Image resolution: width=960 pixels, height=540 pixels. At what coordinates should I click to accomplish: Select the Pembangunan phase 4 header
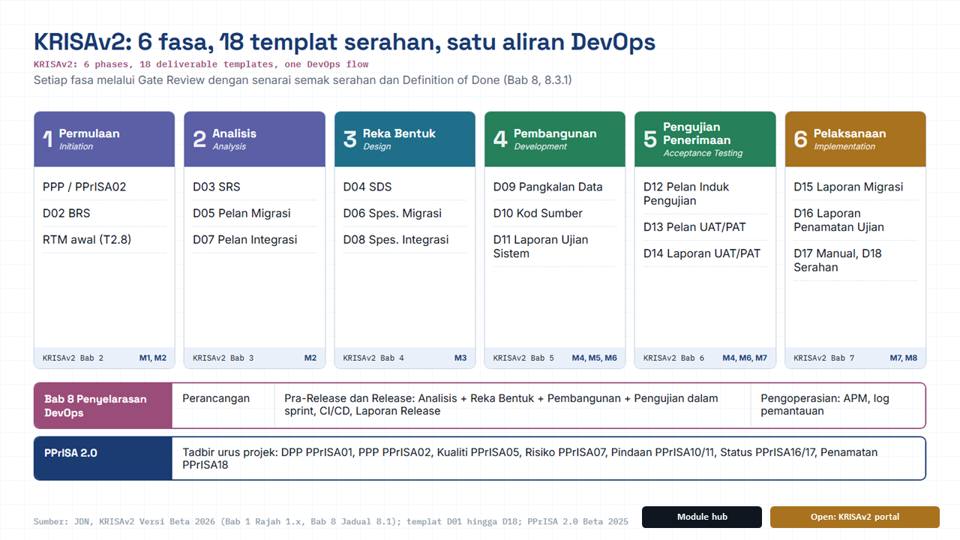point(555,139)
